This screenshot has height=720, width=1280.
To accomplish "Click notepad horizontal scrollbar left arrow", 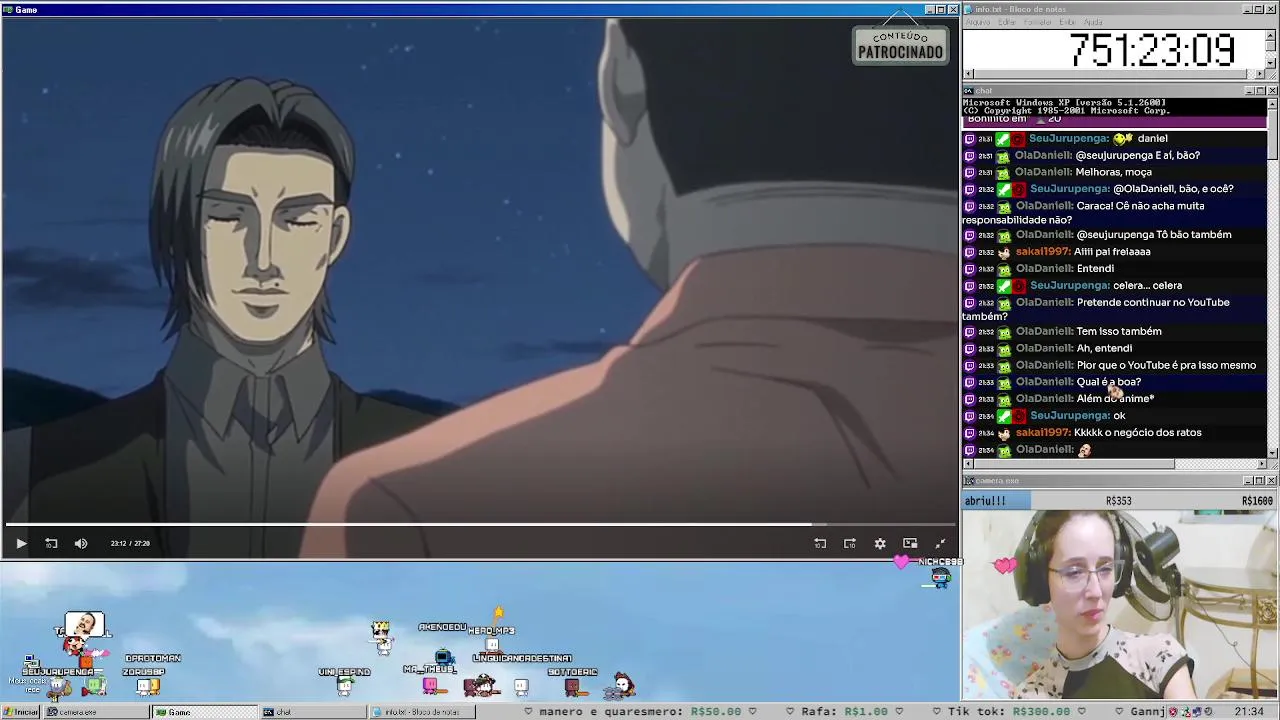I will 967,75.
